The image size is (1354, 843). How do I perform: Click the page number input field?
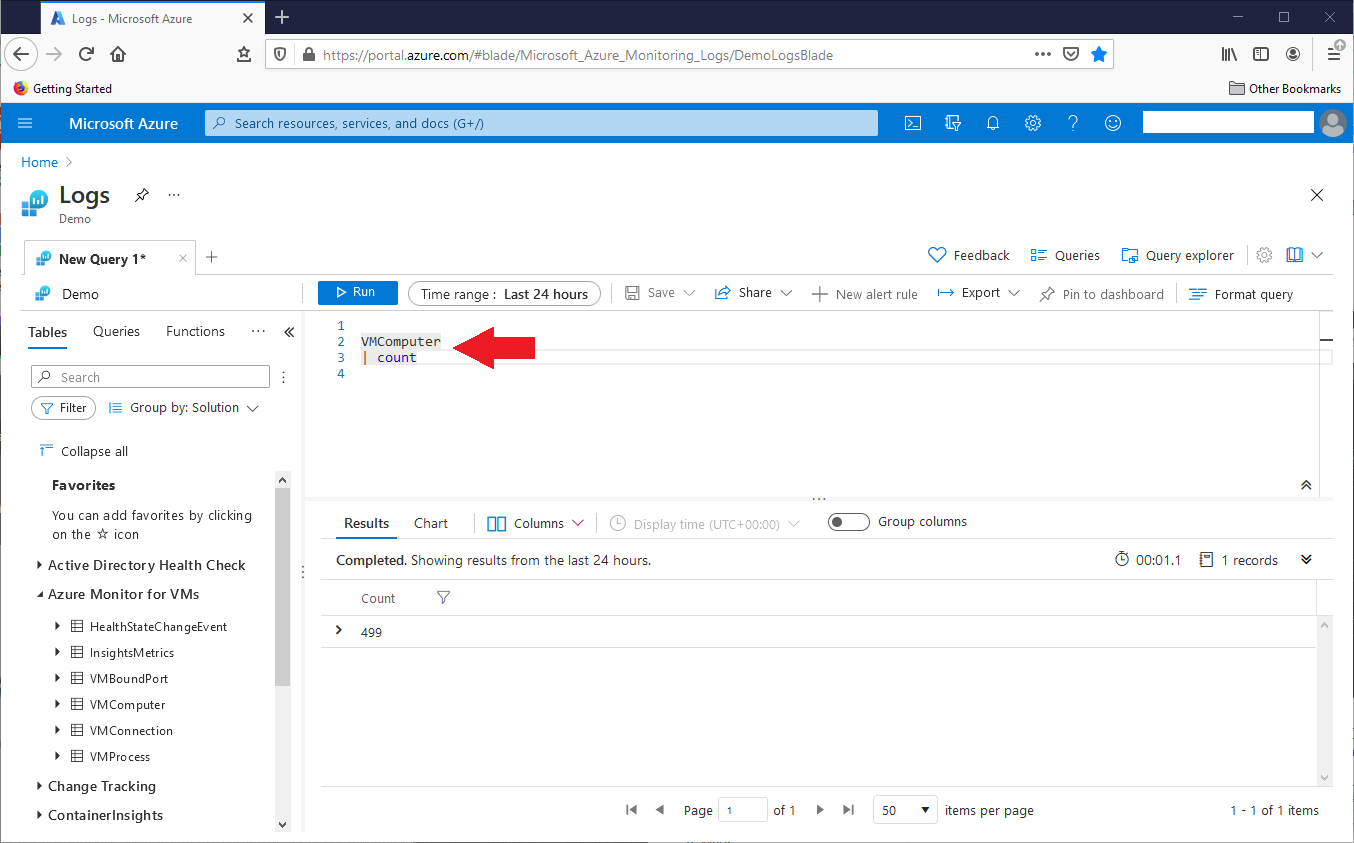point(743,810)
